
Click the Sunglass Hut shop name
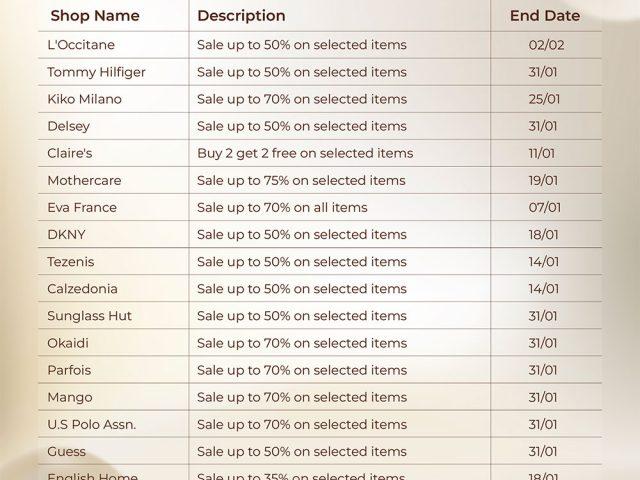pos(89,315)
